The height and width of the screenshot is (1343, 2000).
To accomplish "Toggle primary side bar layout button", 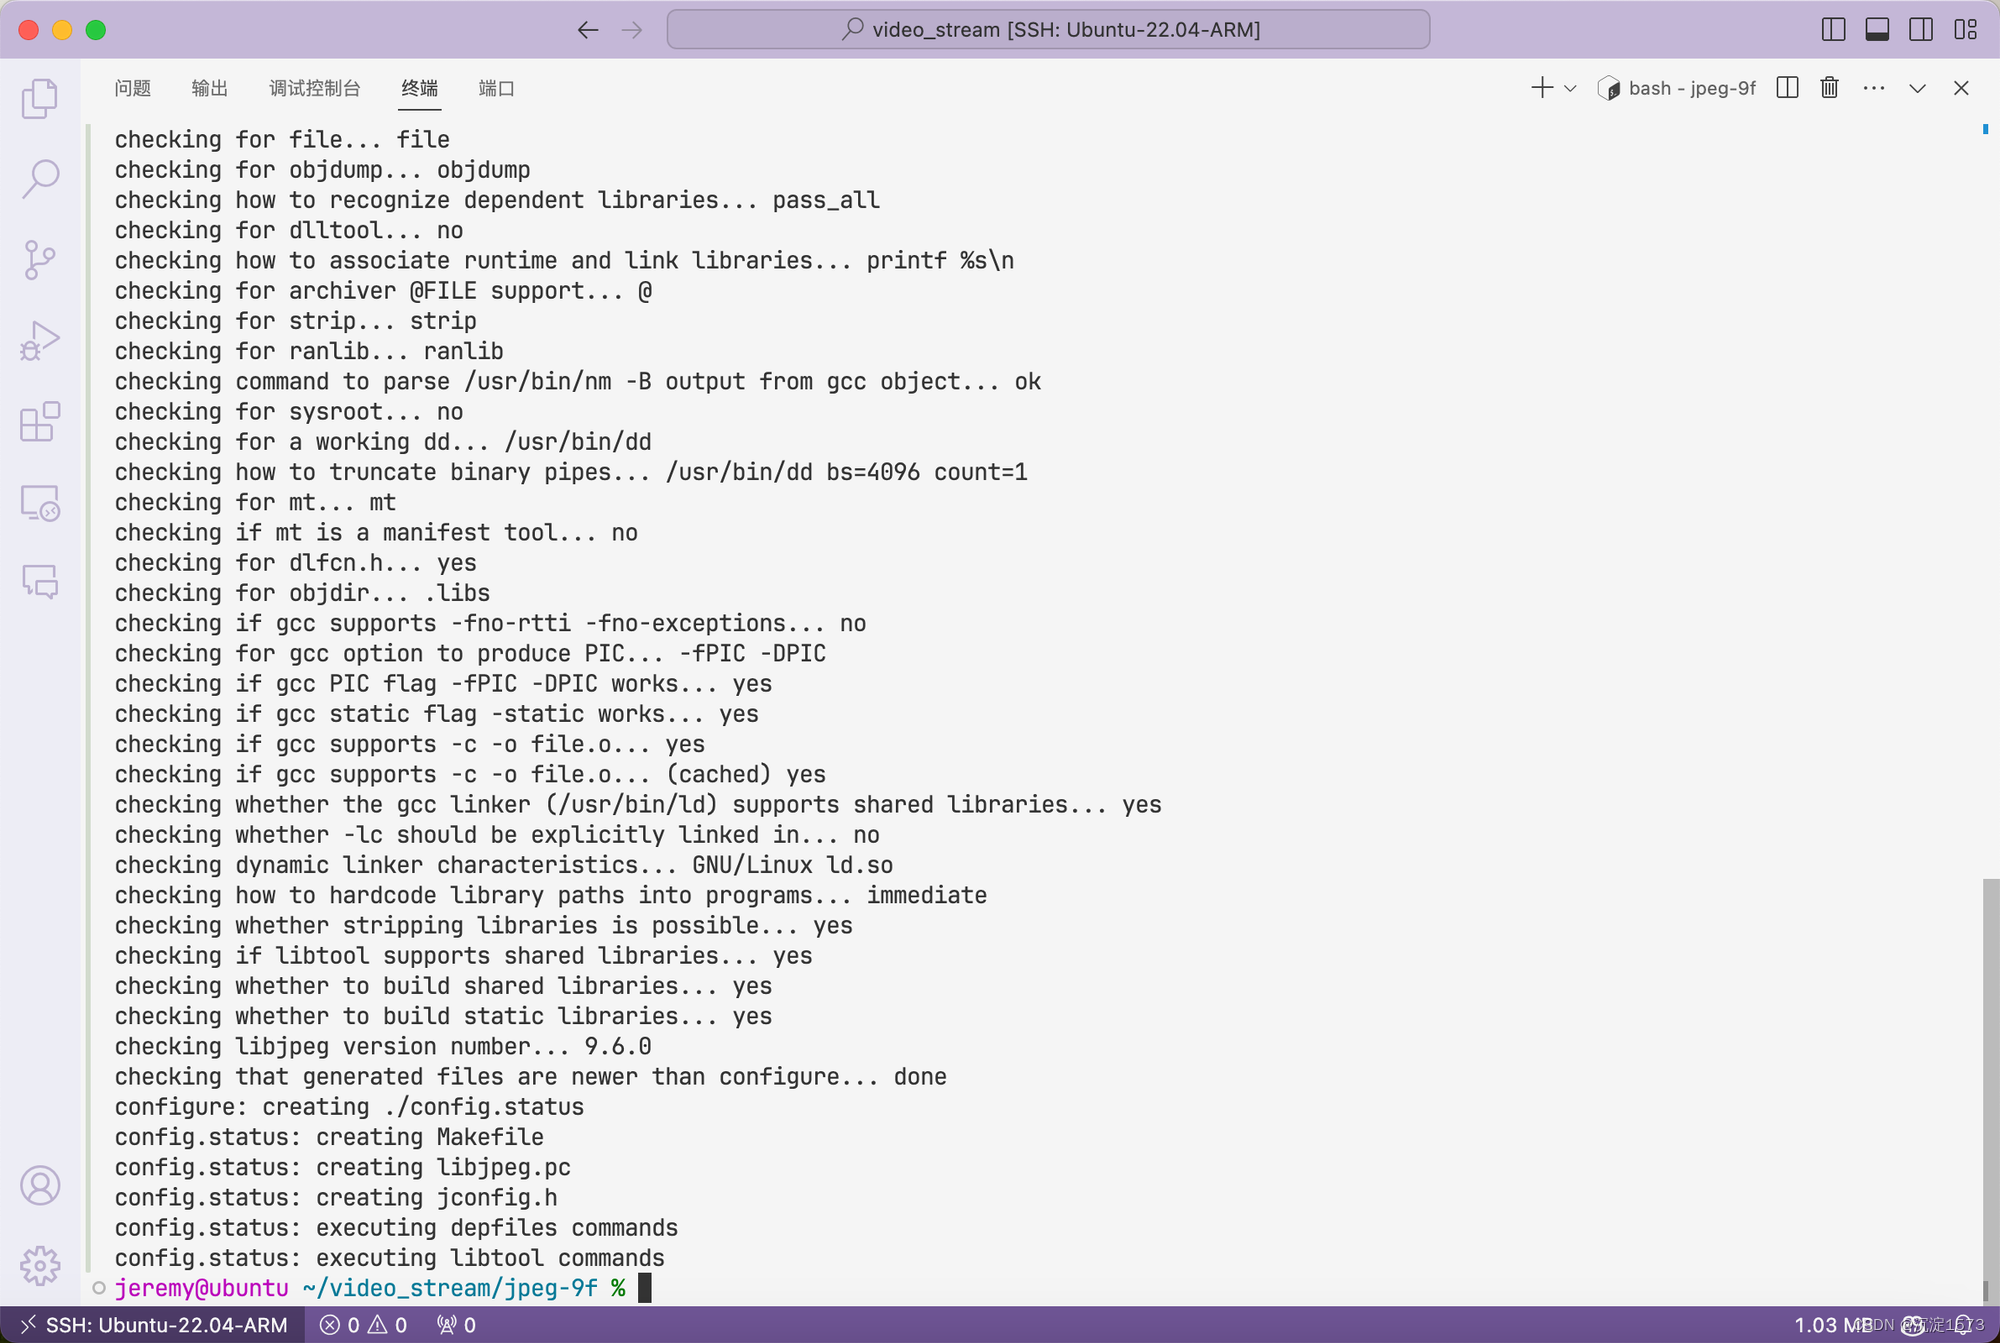I will pos(1833,29).
